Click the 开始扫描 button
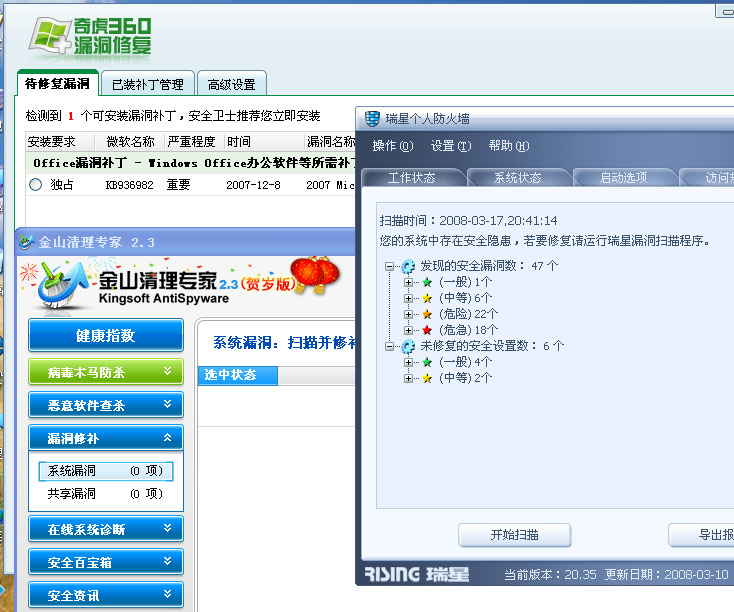The image size is (734, 612). click(514, 535)
